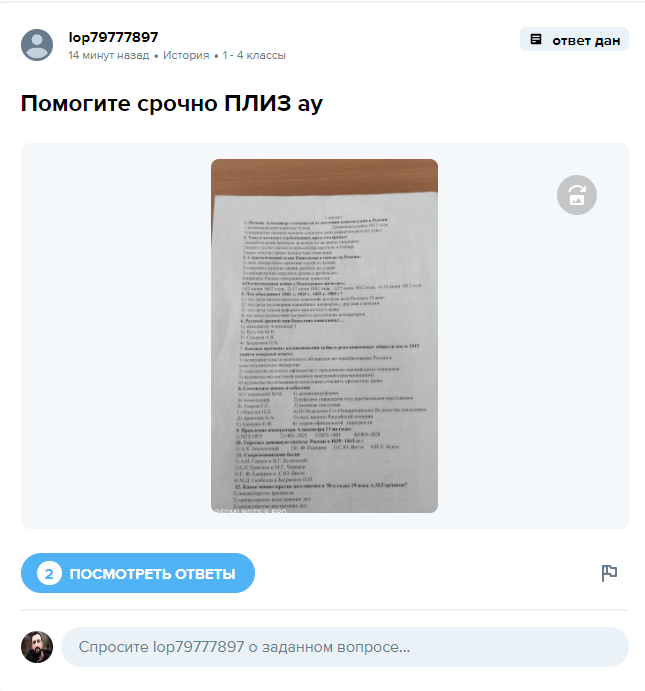
Task: Click the 14 минут назад timestamp
Action: coord(109,55)
